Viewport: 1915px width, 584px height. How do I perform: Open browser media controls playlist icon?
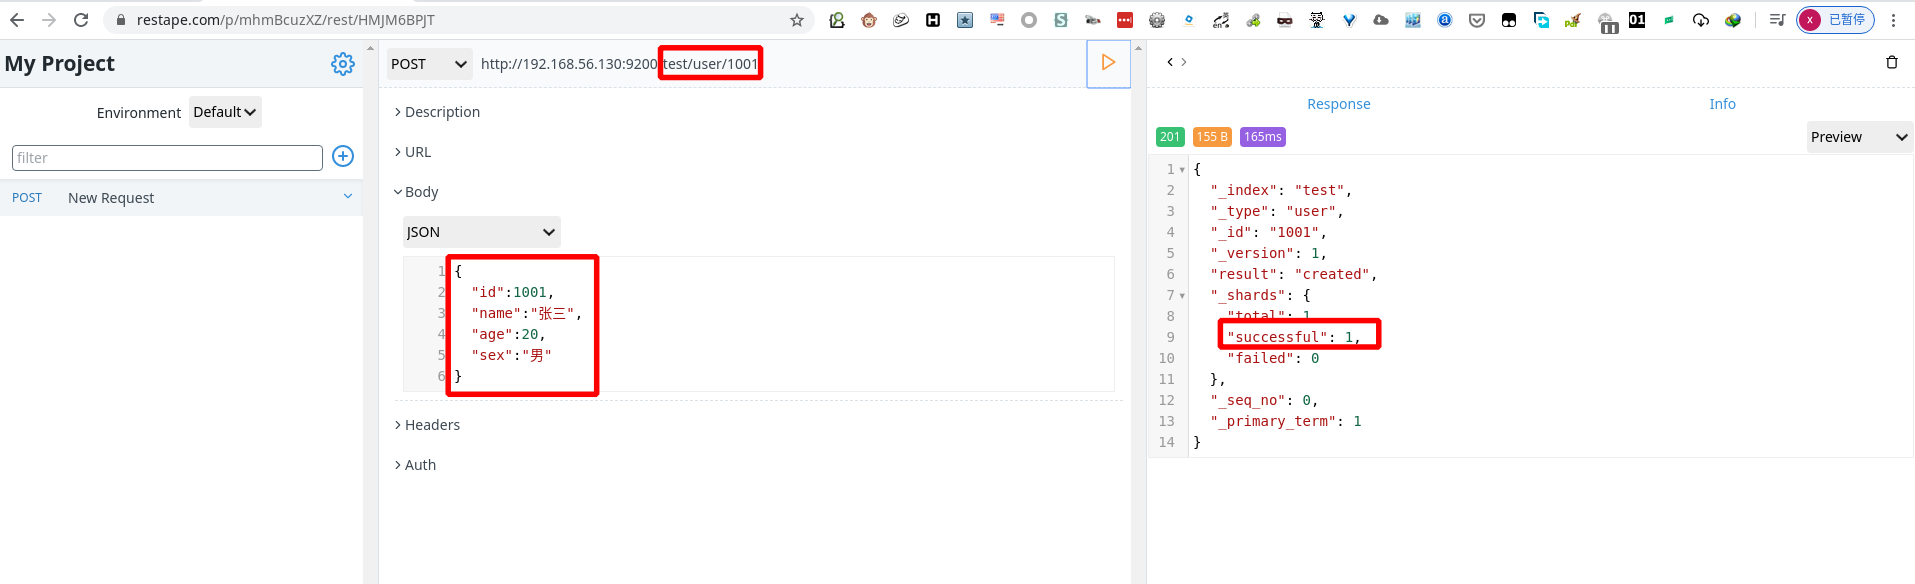coord(1777,20)
